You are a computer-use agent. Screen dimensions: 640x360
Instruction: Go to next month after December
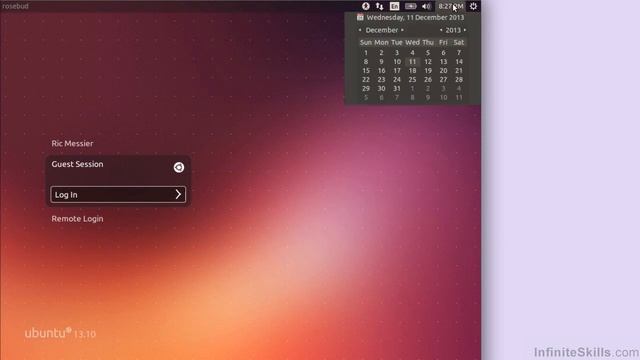coord(402,30)
